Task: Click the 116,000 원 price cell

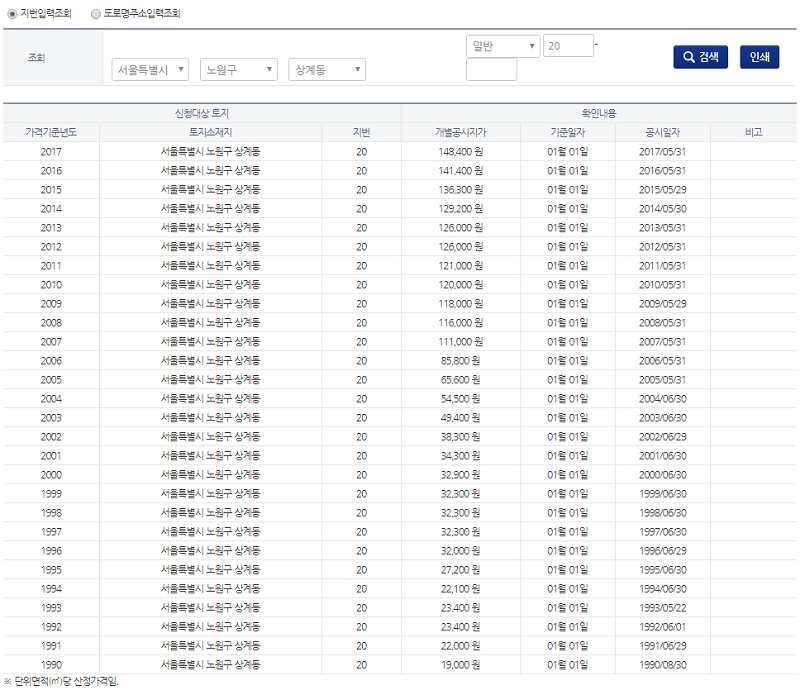Action: (x=461, y=323)
